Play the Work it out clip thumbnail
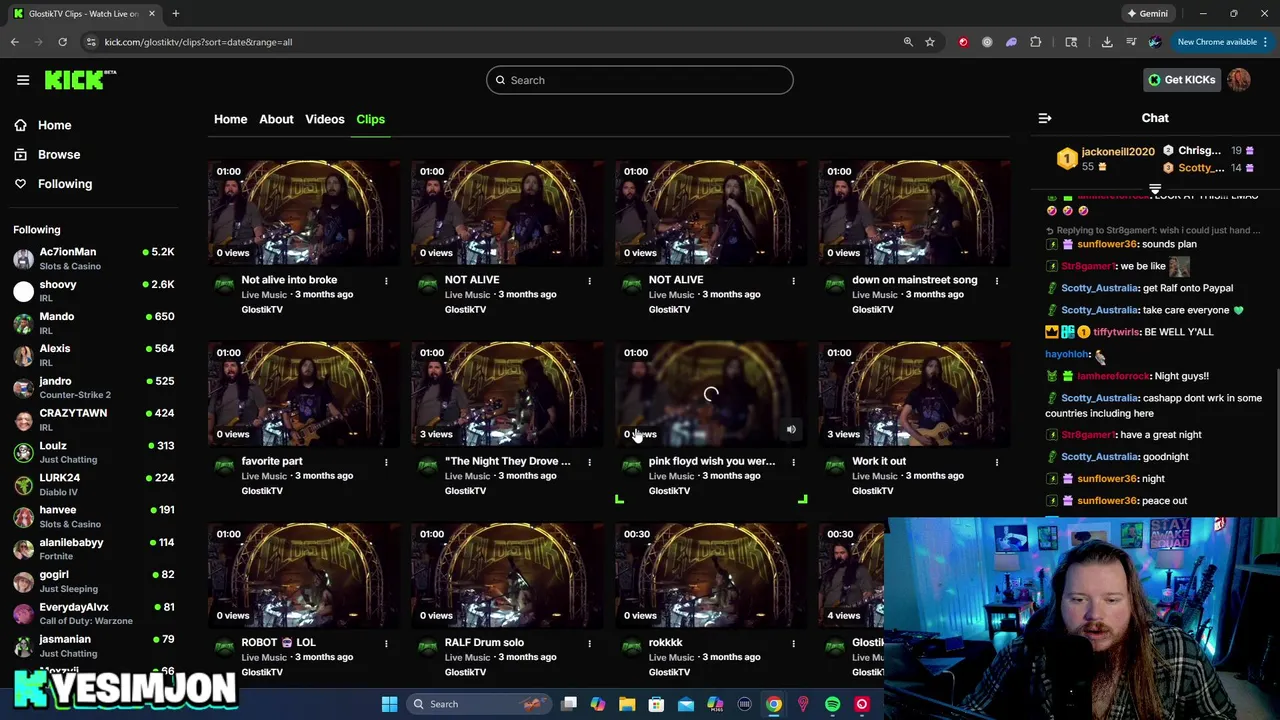The height and width of the screenshot is (720, 1280). (914, 393)
